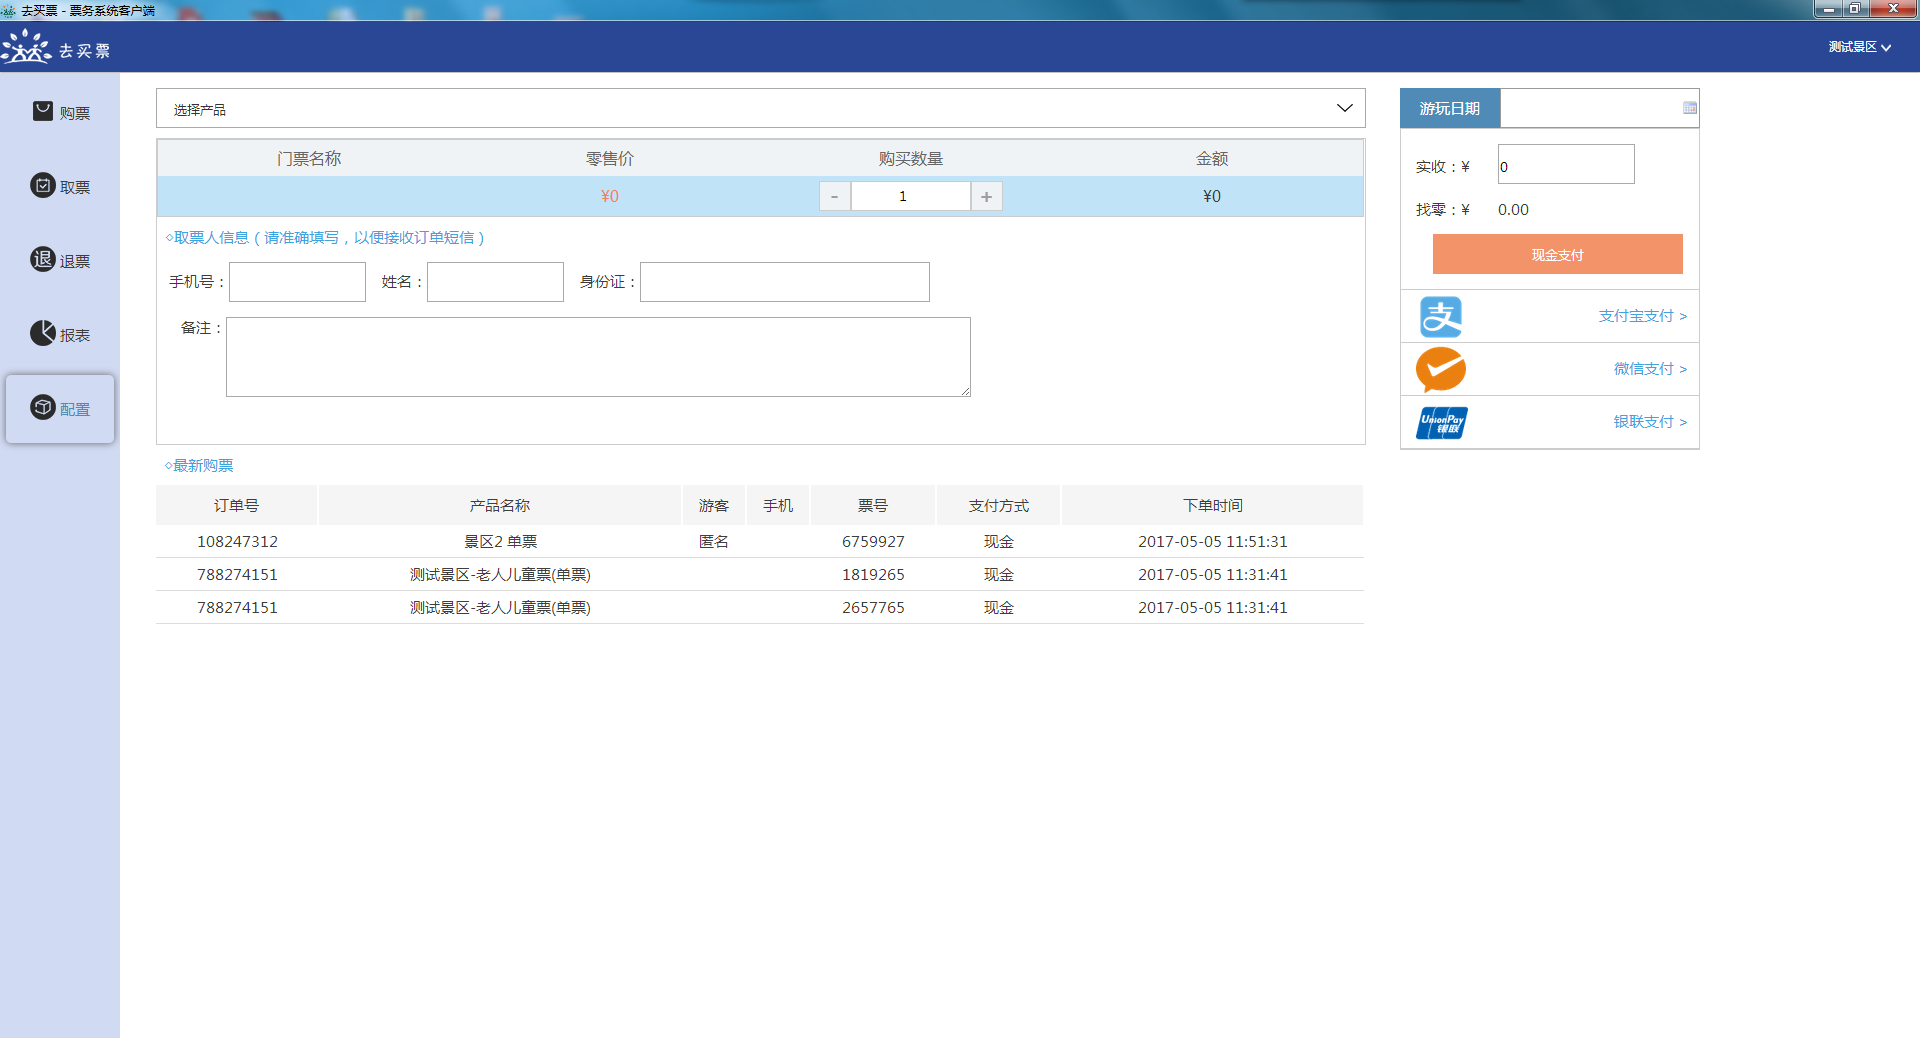The image size is (1920, 1038).
Task: Click the UnionPay logo icon
Action: (1441, 422)
